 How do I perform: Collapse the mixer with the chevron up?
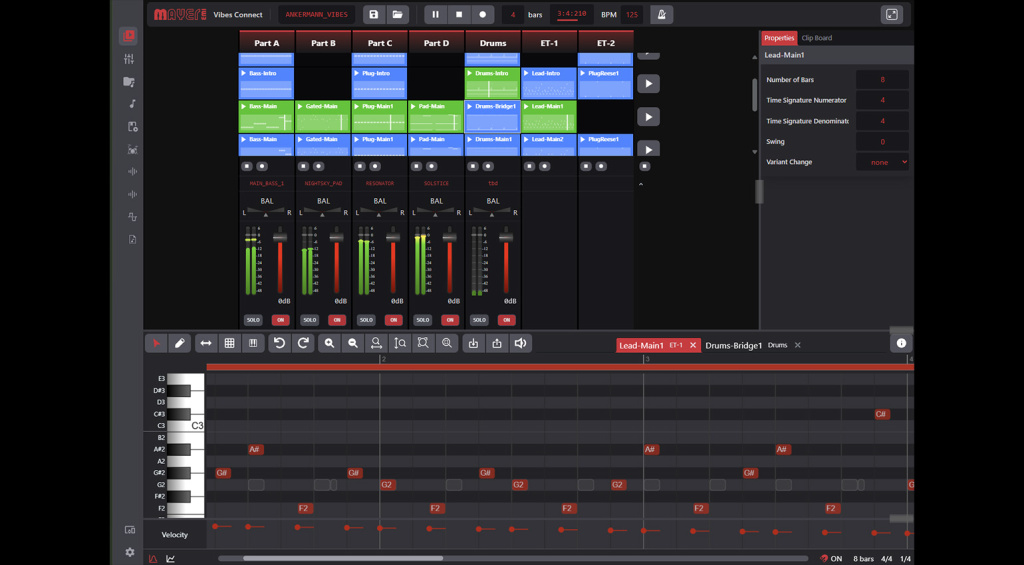coord(641,184)
